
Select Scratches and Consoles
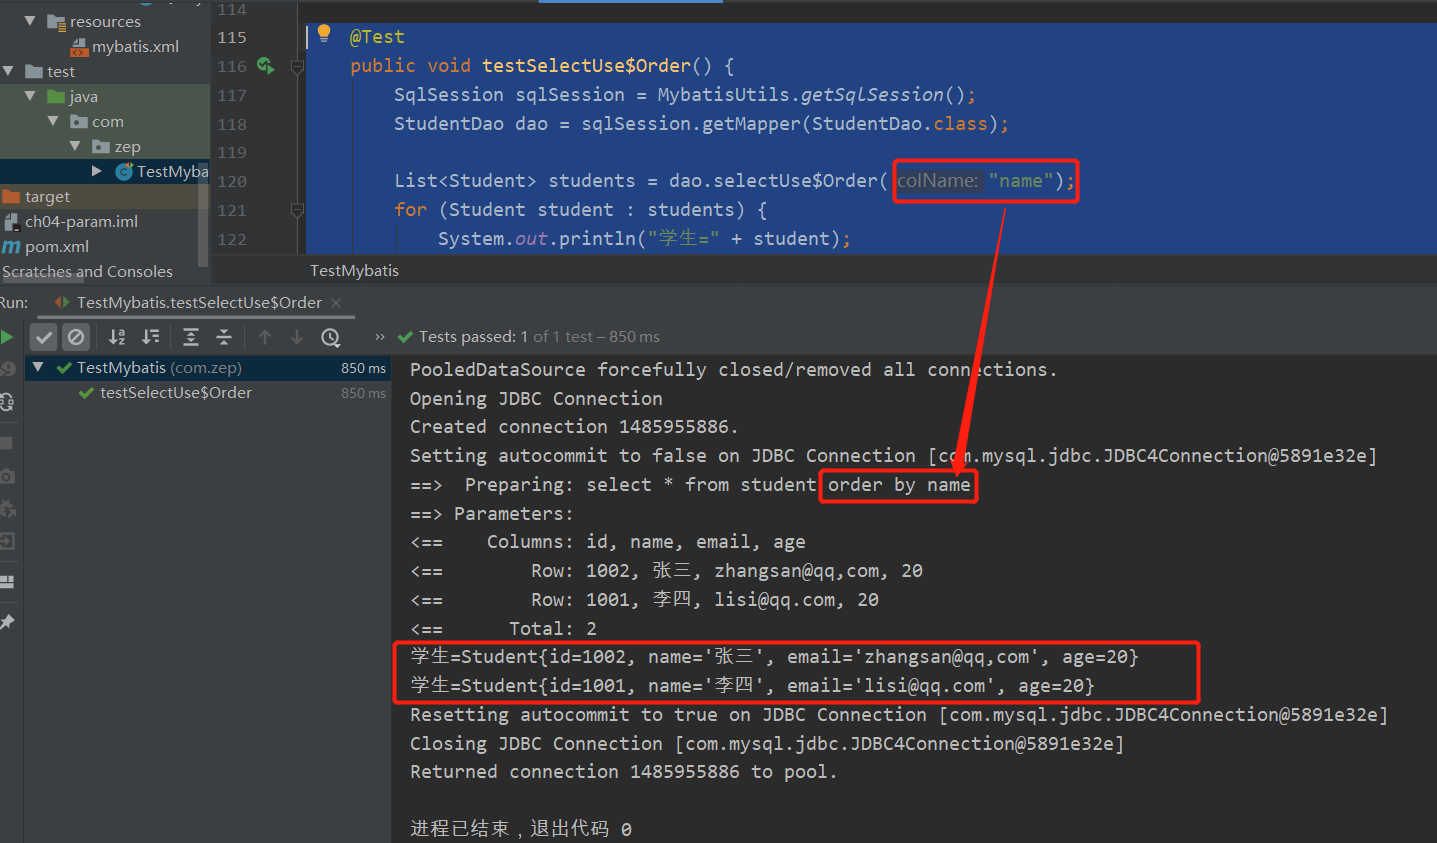click(x=87, y=271)
